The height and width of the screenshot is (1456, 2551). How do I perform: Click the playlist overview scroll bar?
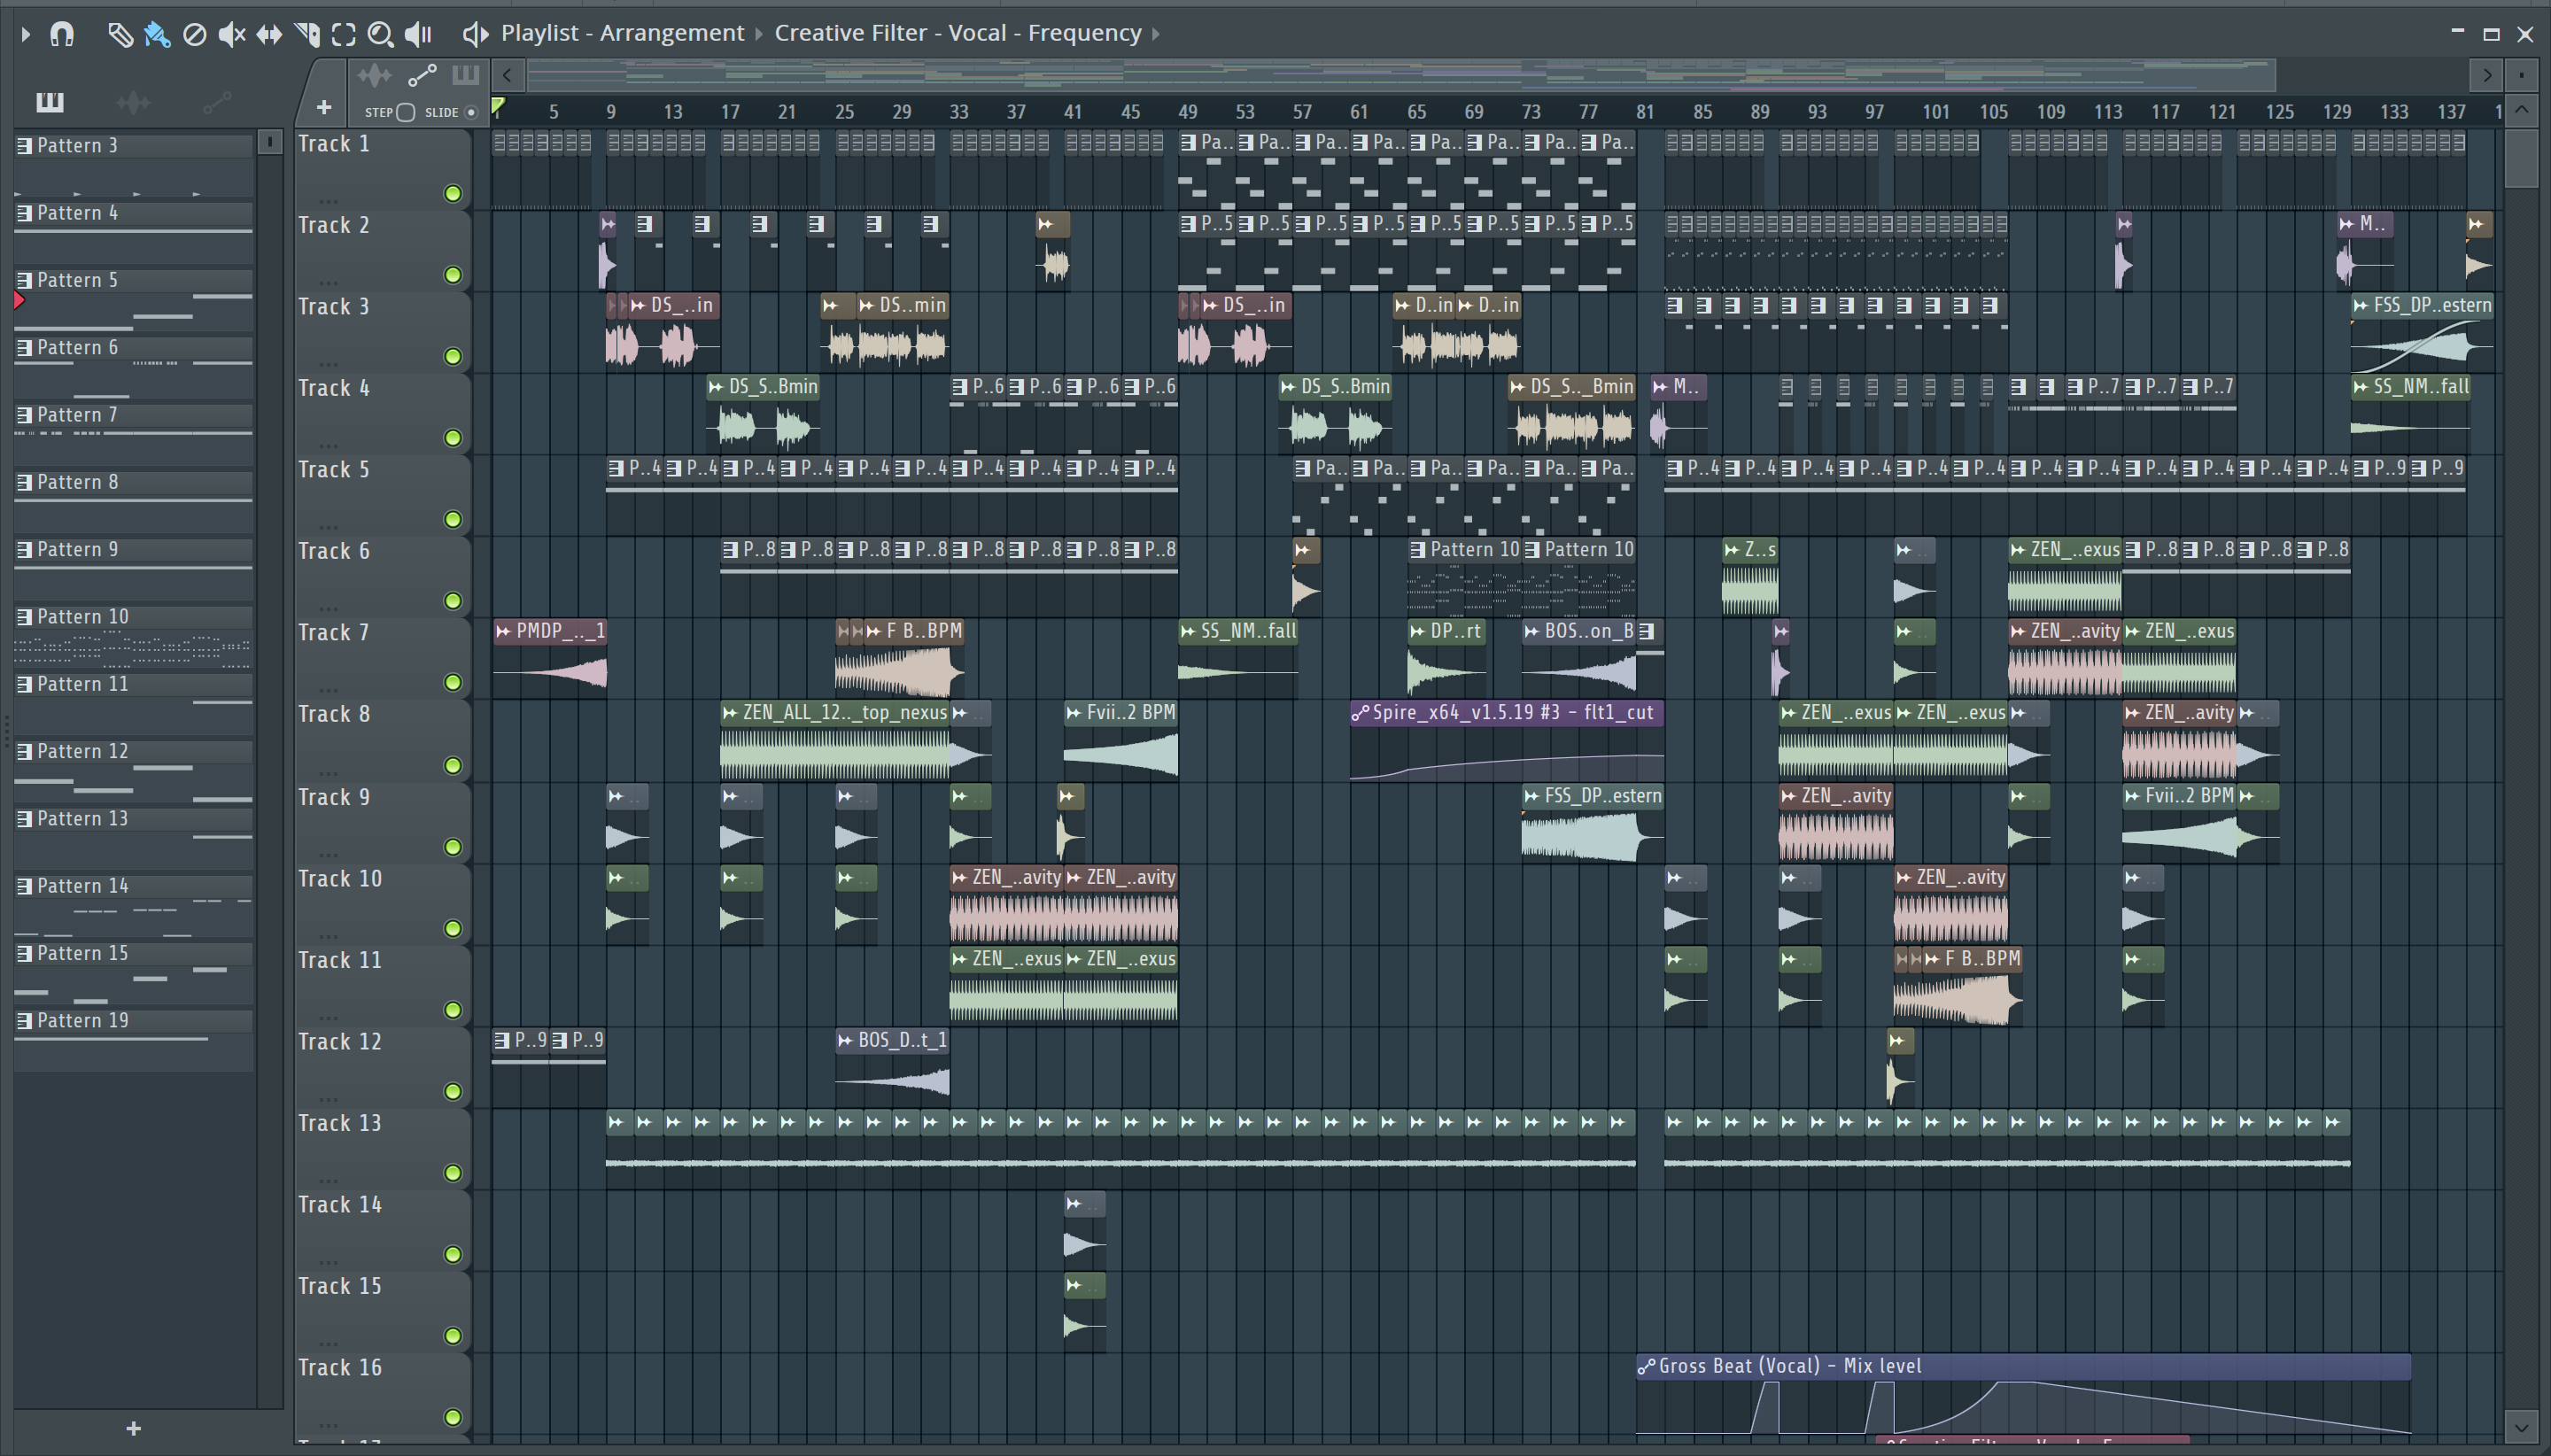click(x=1401, y=75)
